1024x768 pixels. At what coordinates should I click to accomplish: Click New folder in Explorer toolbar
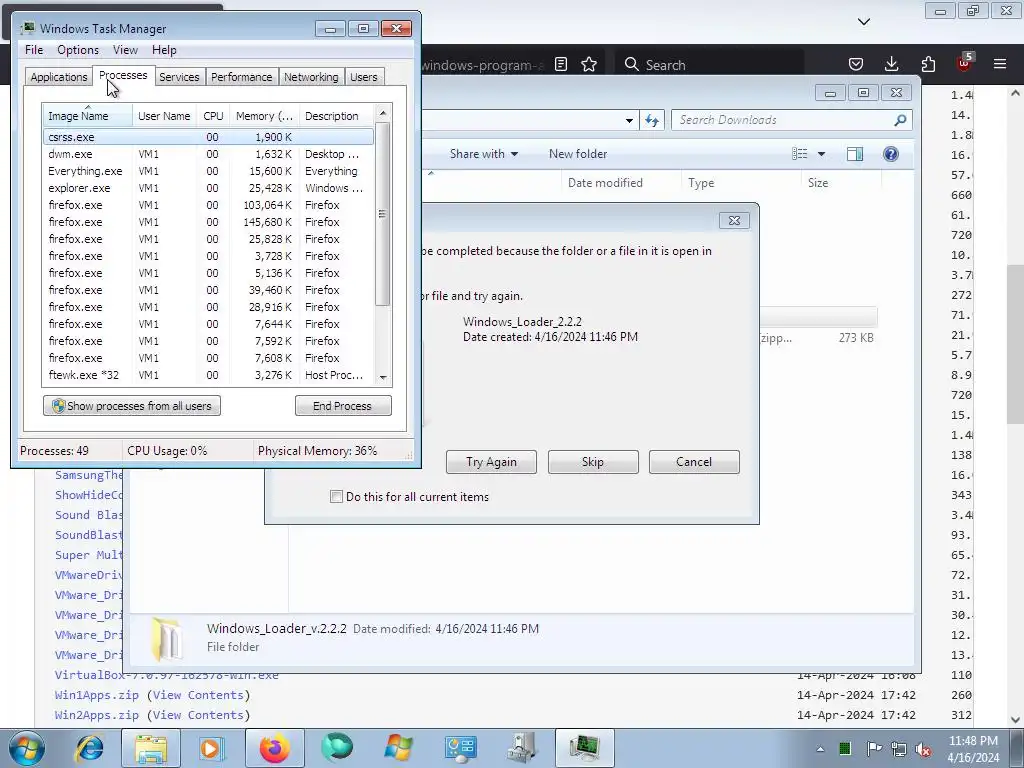pyautogui.click(x=578, y=154)
